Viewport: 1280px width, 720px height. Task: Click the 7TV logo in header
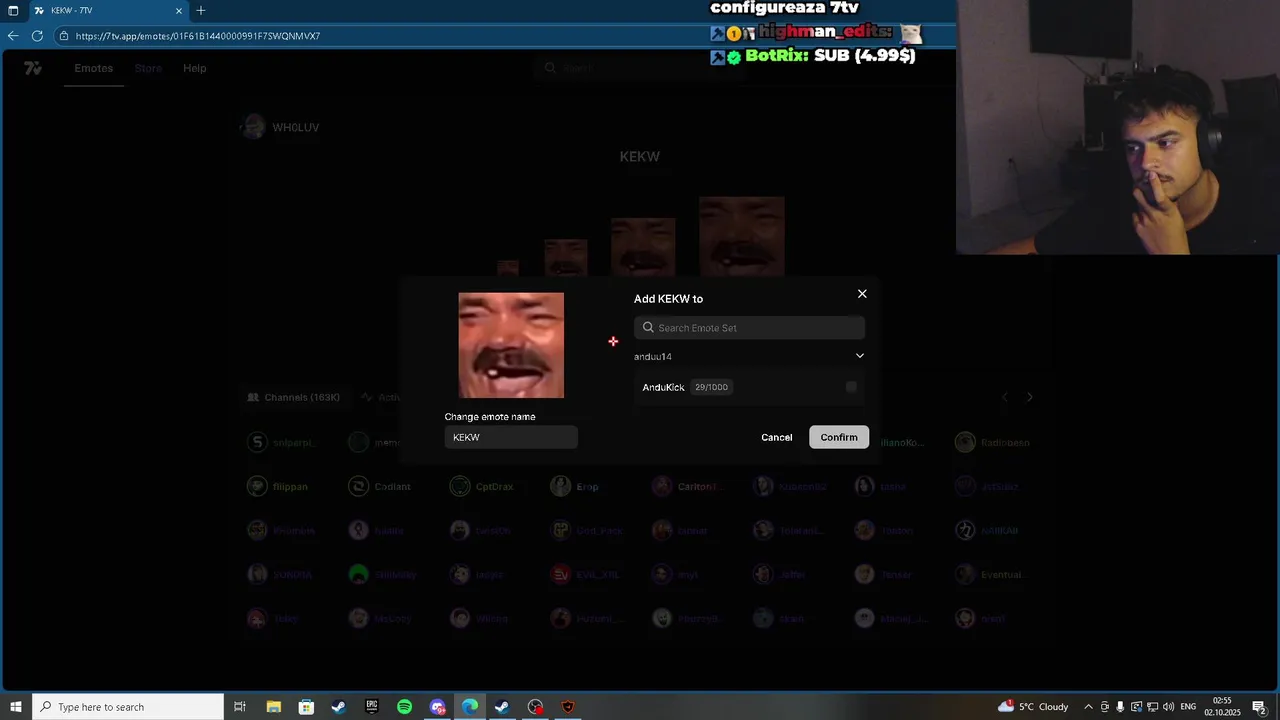tap(33, 68)
